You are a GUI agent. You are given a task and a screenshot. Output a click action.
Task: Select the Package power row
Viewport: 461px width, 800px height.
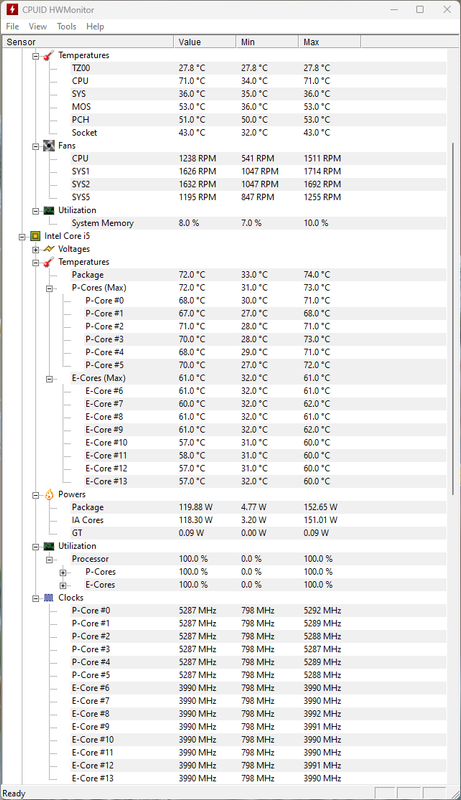point(259,507)
